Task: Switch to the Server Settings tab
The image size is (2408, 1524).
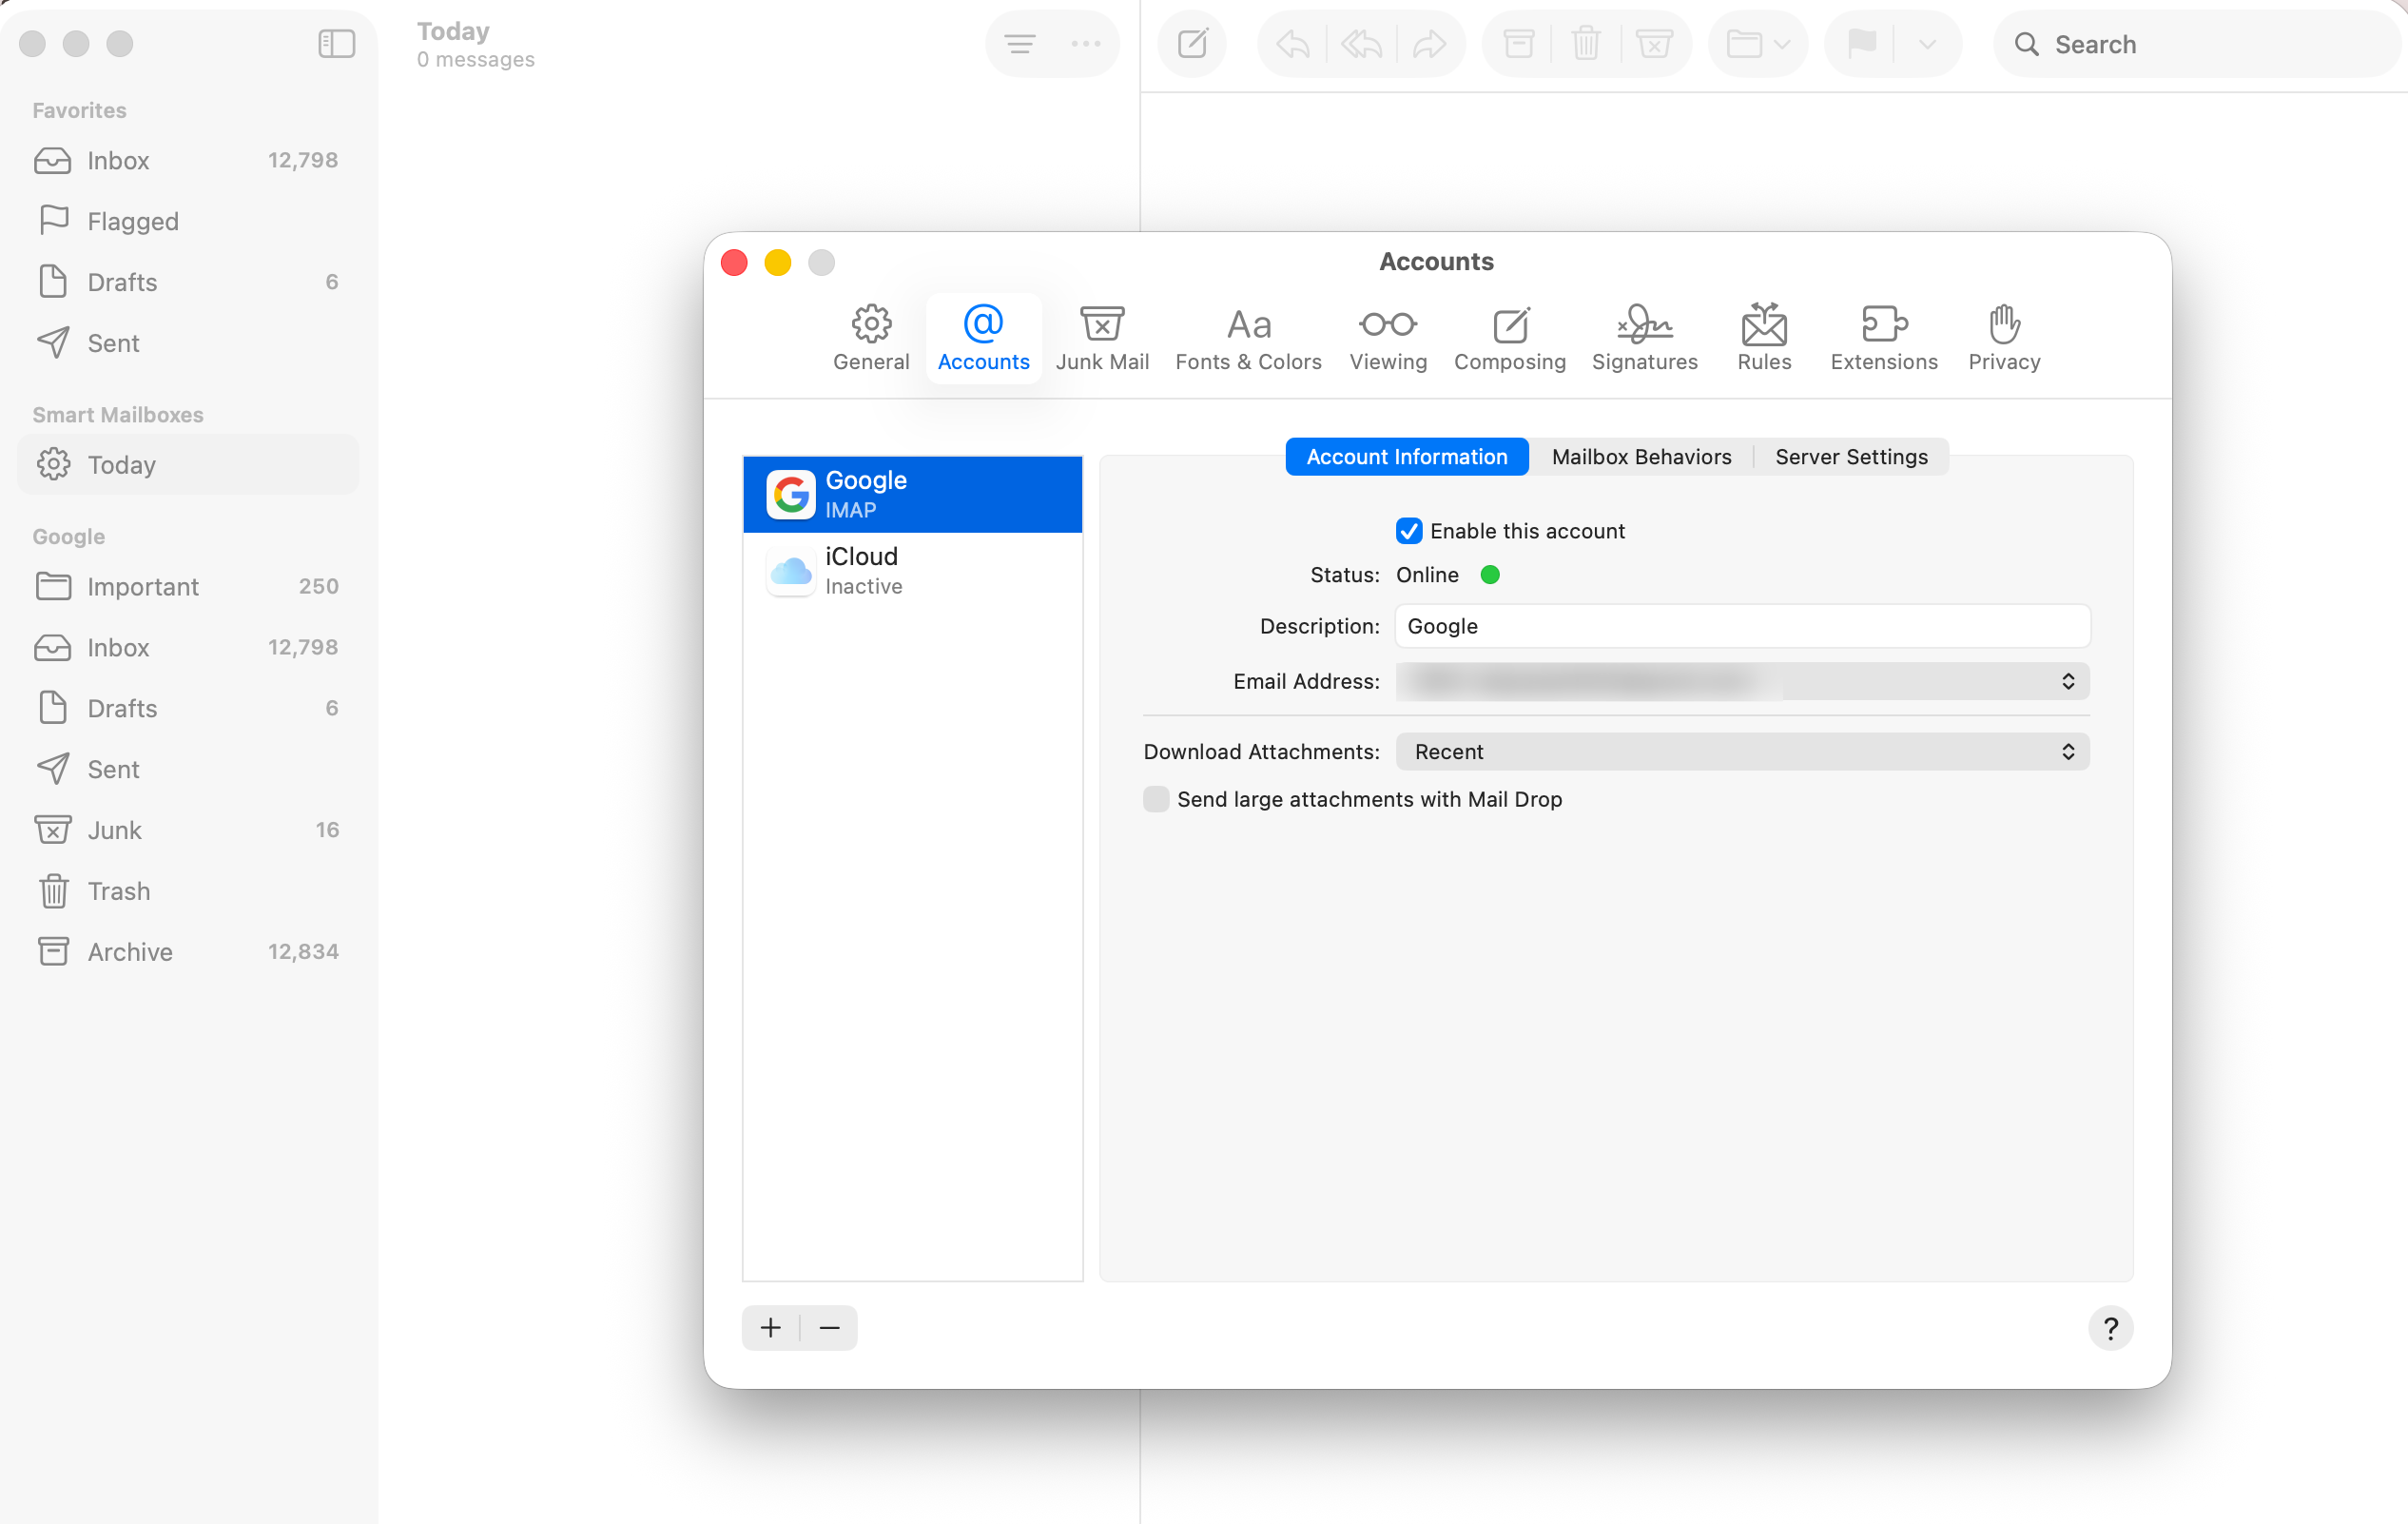Action: pyautogui.click(x=1851, y=456)
